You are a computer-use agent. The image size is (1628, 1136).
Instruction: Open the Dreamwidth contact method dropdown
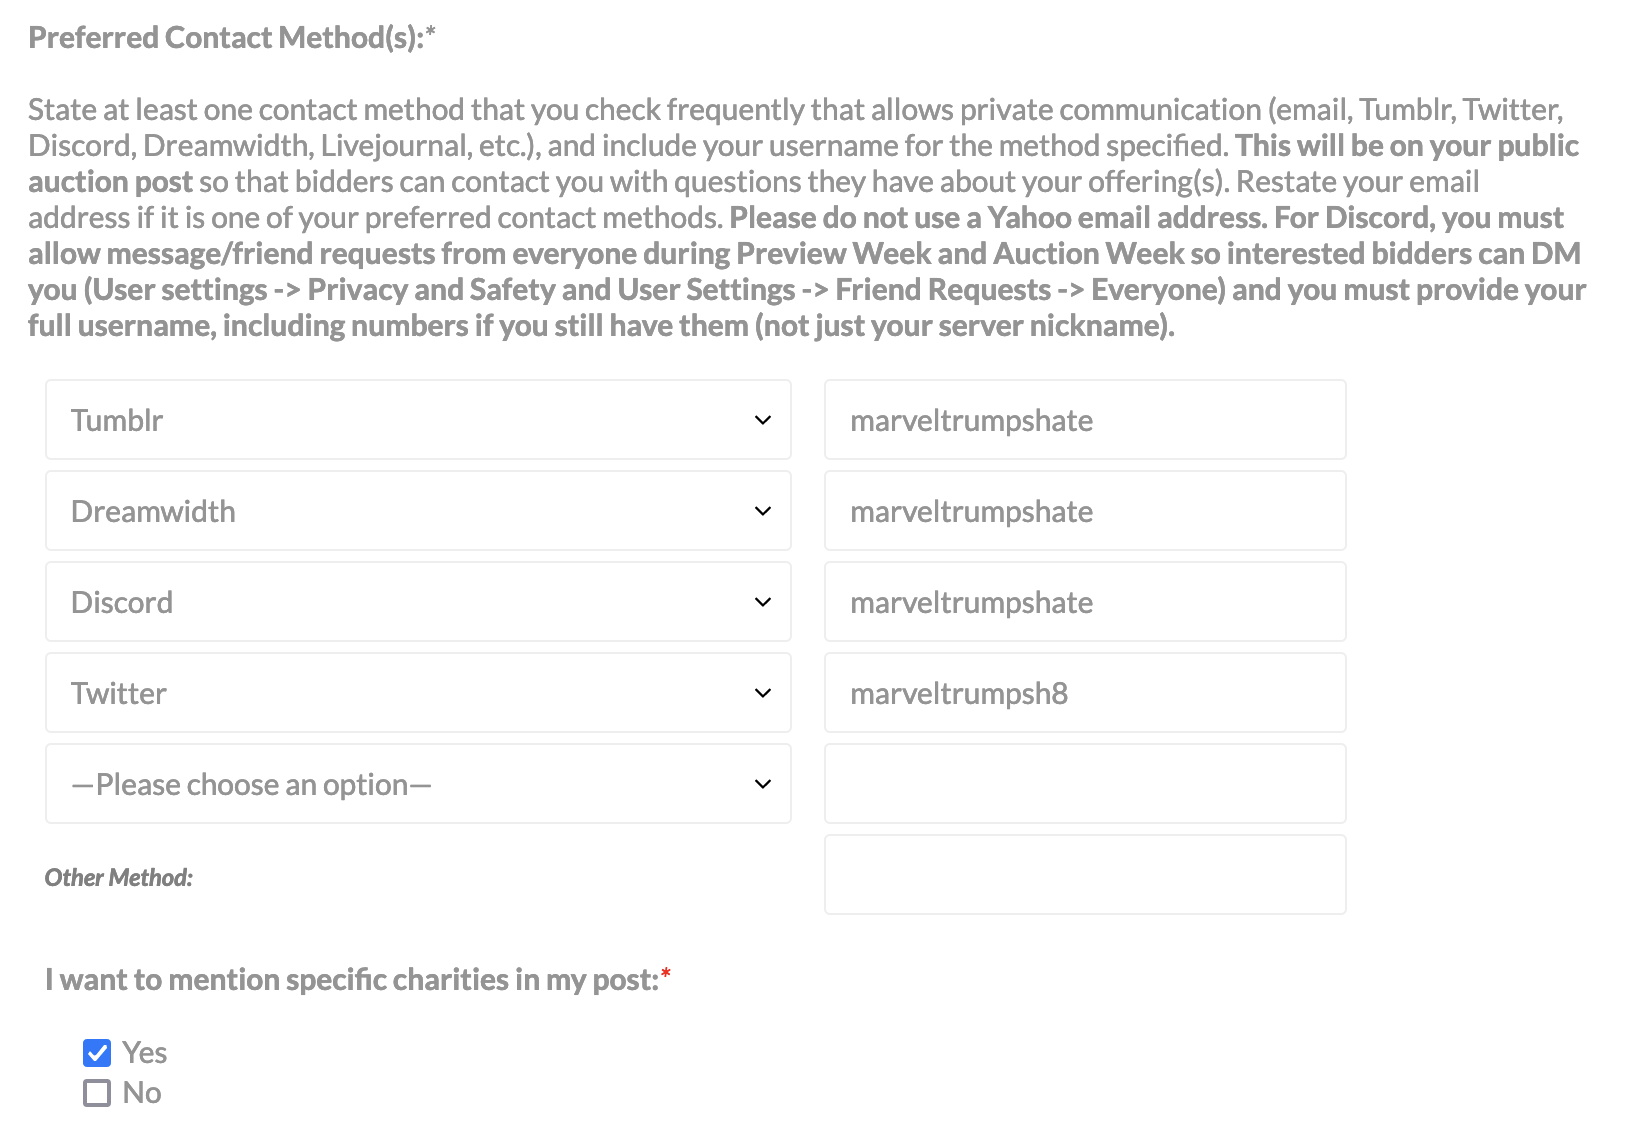click(418, 511)
